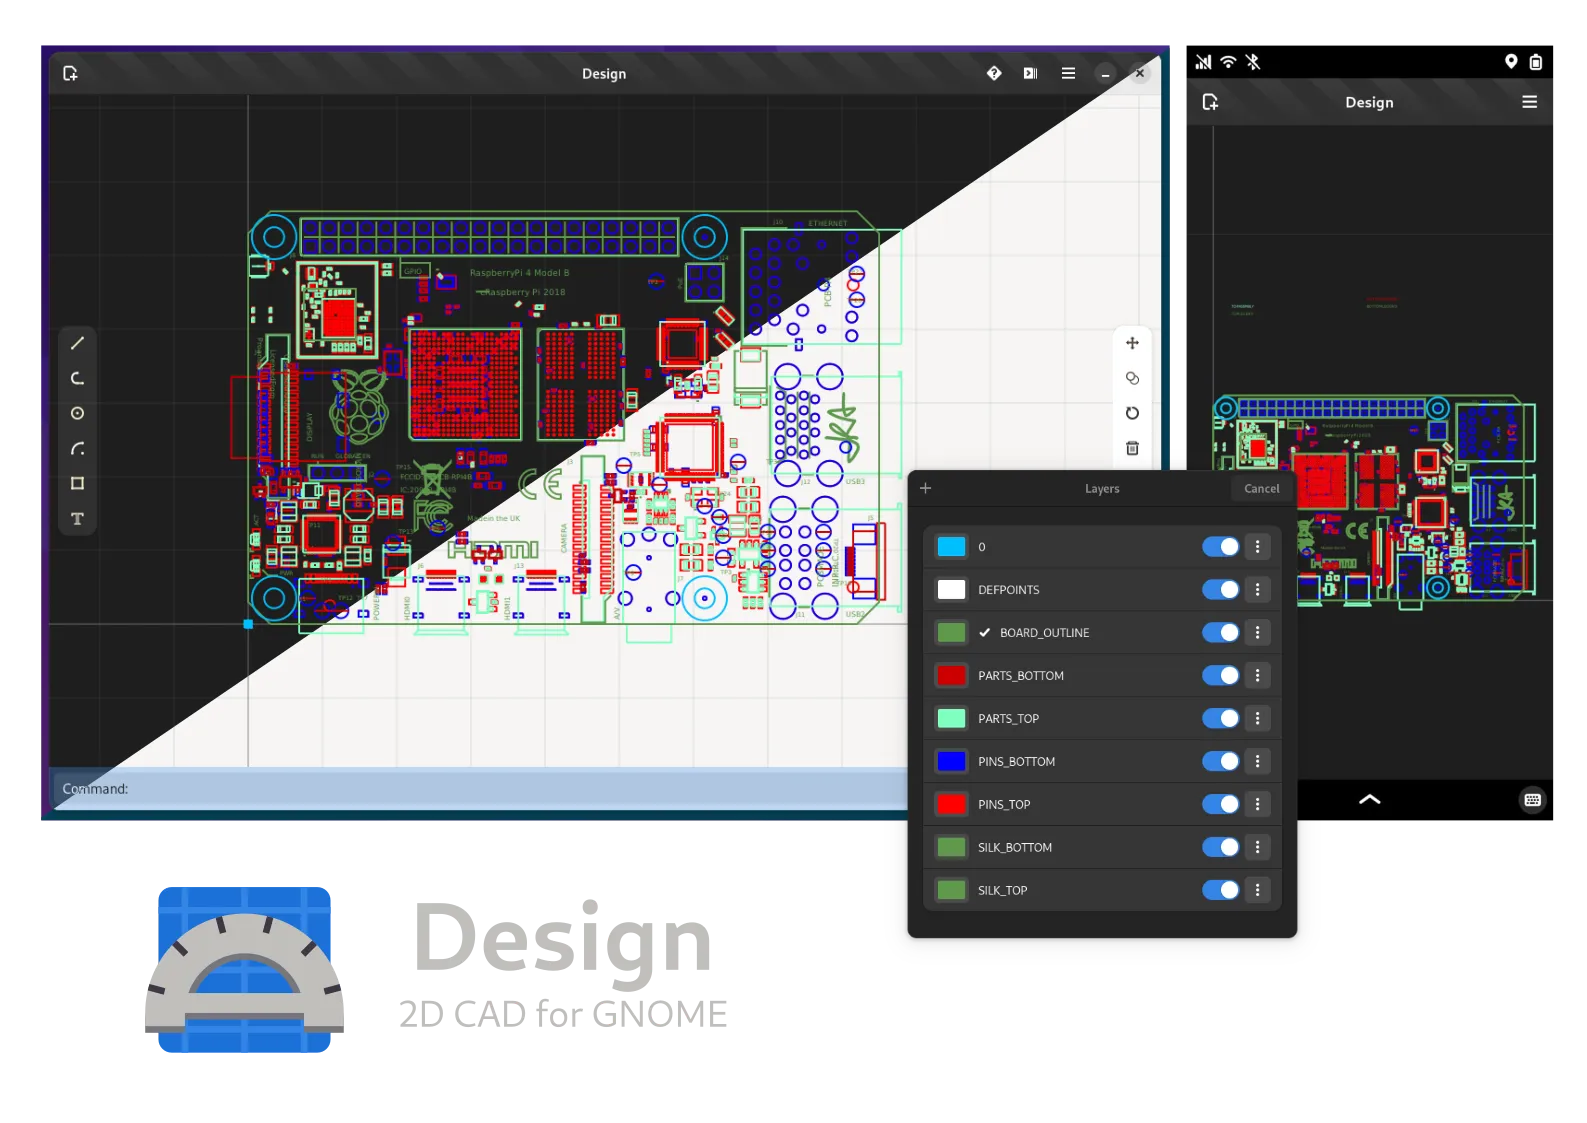Select the Circle tool in left toolbar

77,413
